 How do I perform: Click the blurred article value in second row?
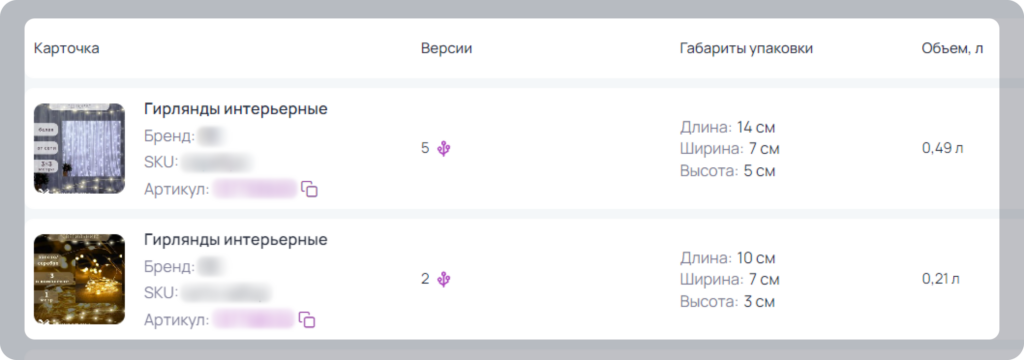[254, 320]
